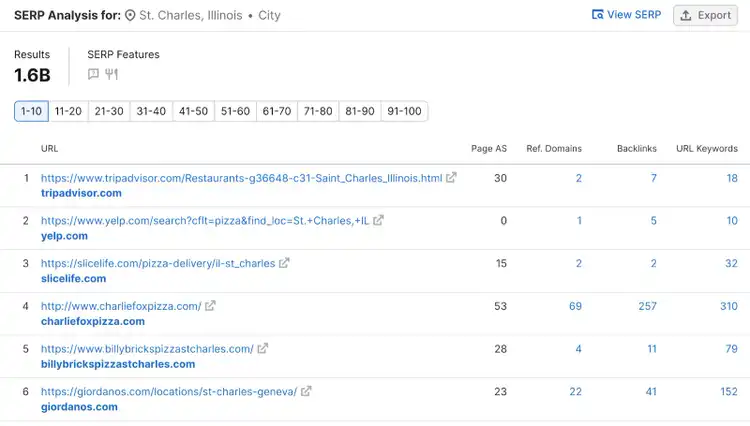Switch to the 91-100 results tab

tap(404, 111)
